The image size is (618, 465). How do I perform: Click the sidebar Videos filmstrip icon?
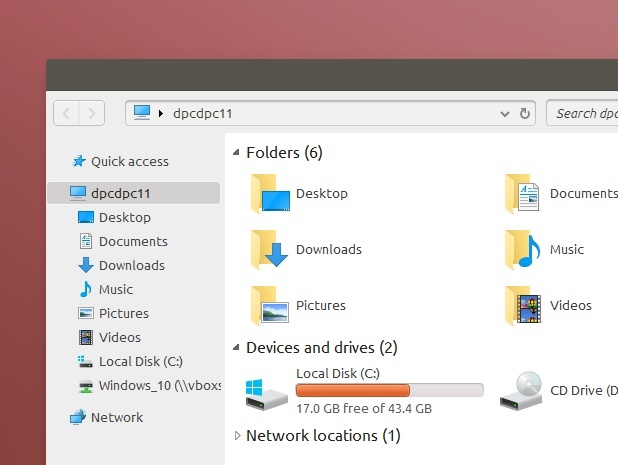(86, 337)
